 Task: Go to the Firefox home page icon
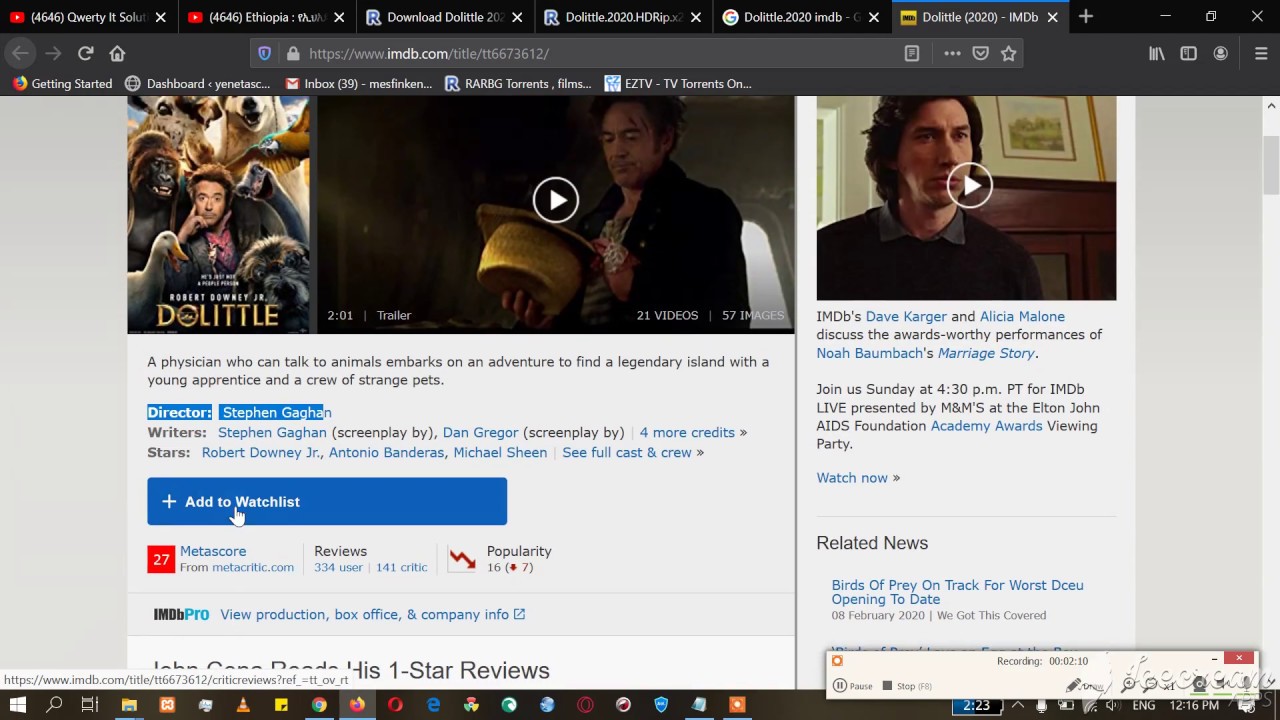tap(117, 54)
